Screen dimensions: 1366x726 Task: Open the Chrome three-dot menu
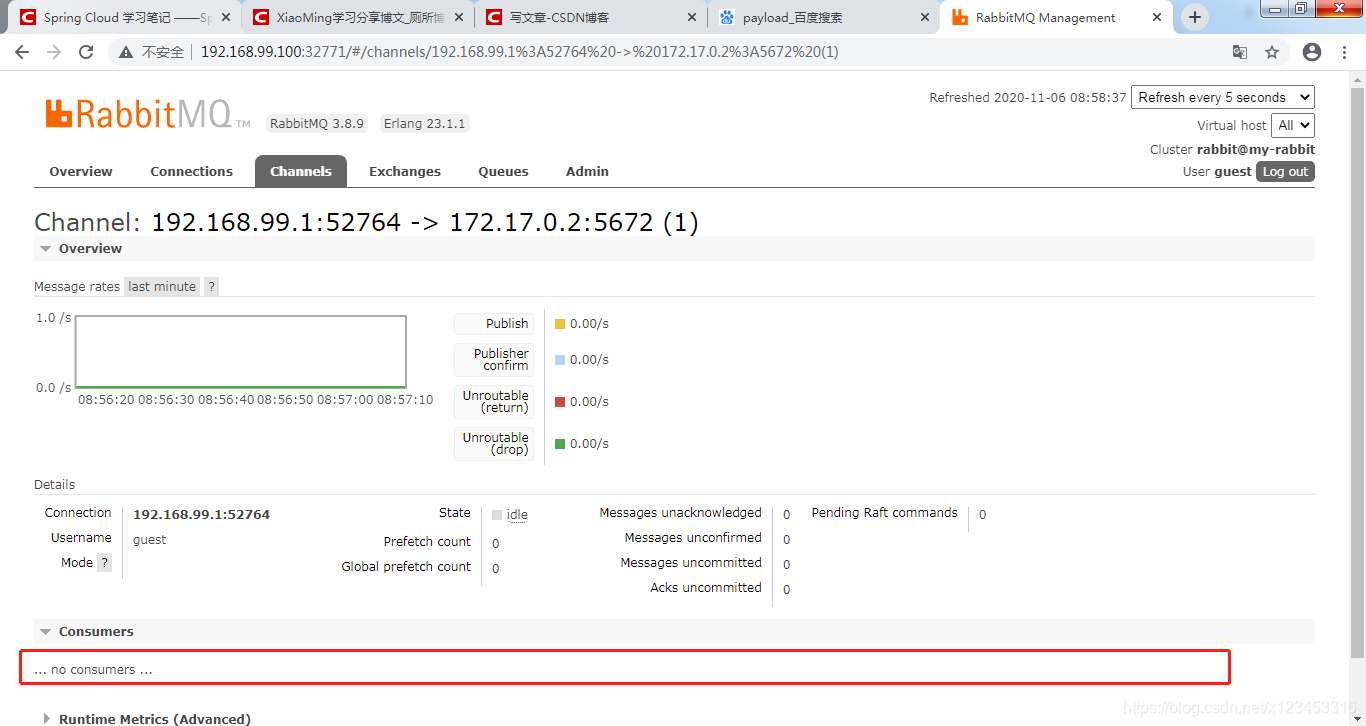click(1345, 52)
